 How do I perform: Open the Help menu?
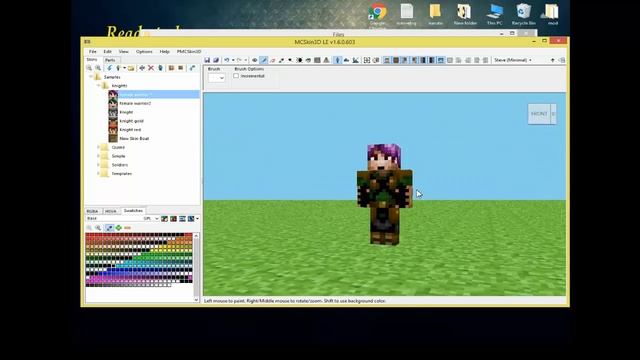pos(164,51)
